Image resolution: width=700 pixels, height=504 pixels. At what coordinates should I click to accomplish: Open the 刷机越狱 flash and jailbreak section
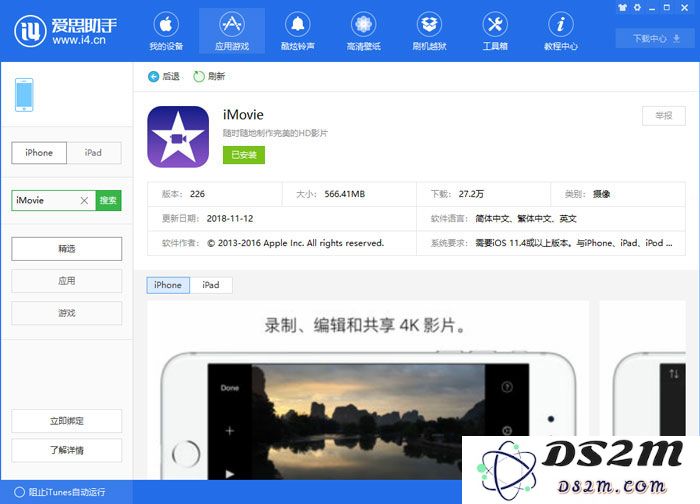pyautogui.click(x=429, y=31)
